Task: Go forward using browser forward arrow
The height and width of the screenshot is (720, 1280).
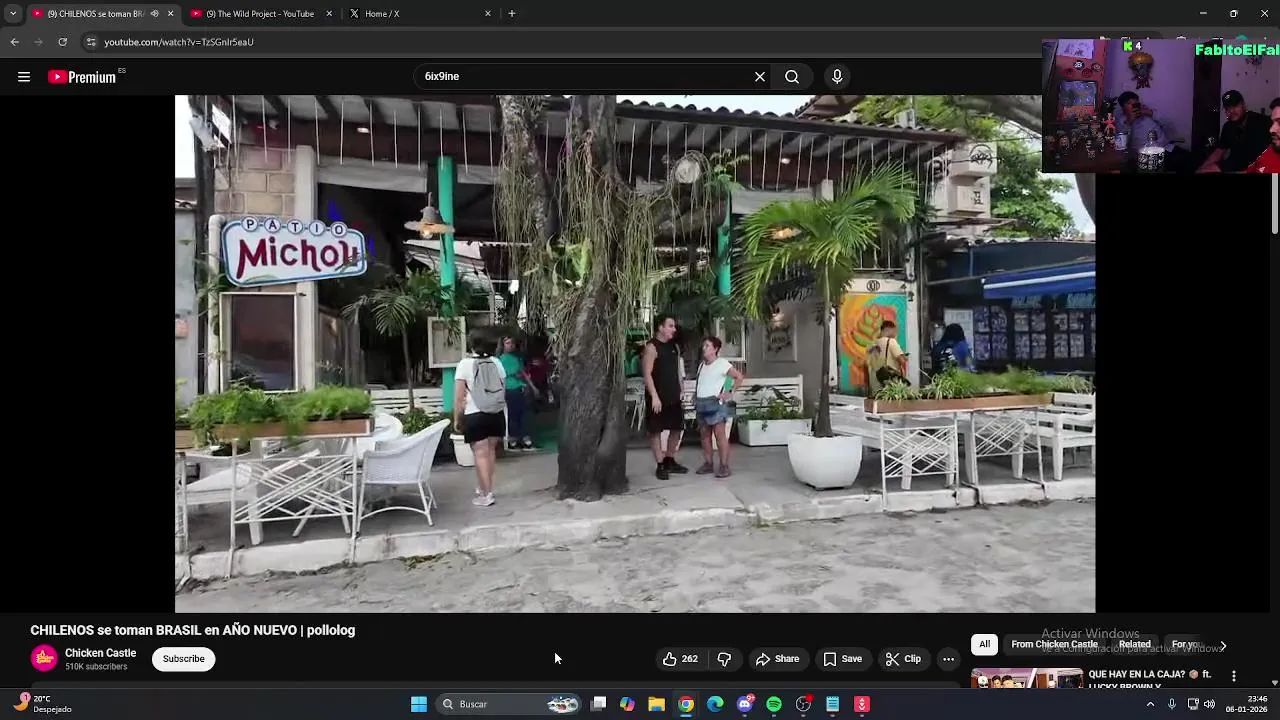Action: point(38,42)
